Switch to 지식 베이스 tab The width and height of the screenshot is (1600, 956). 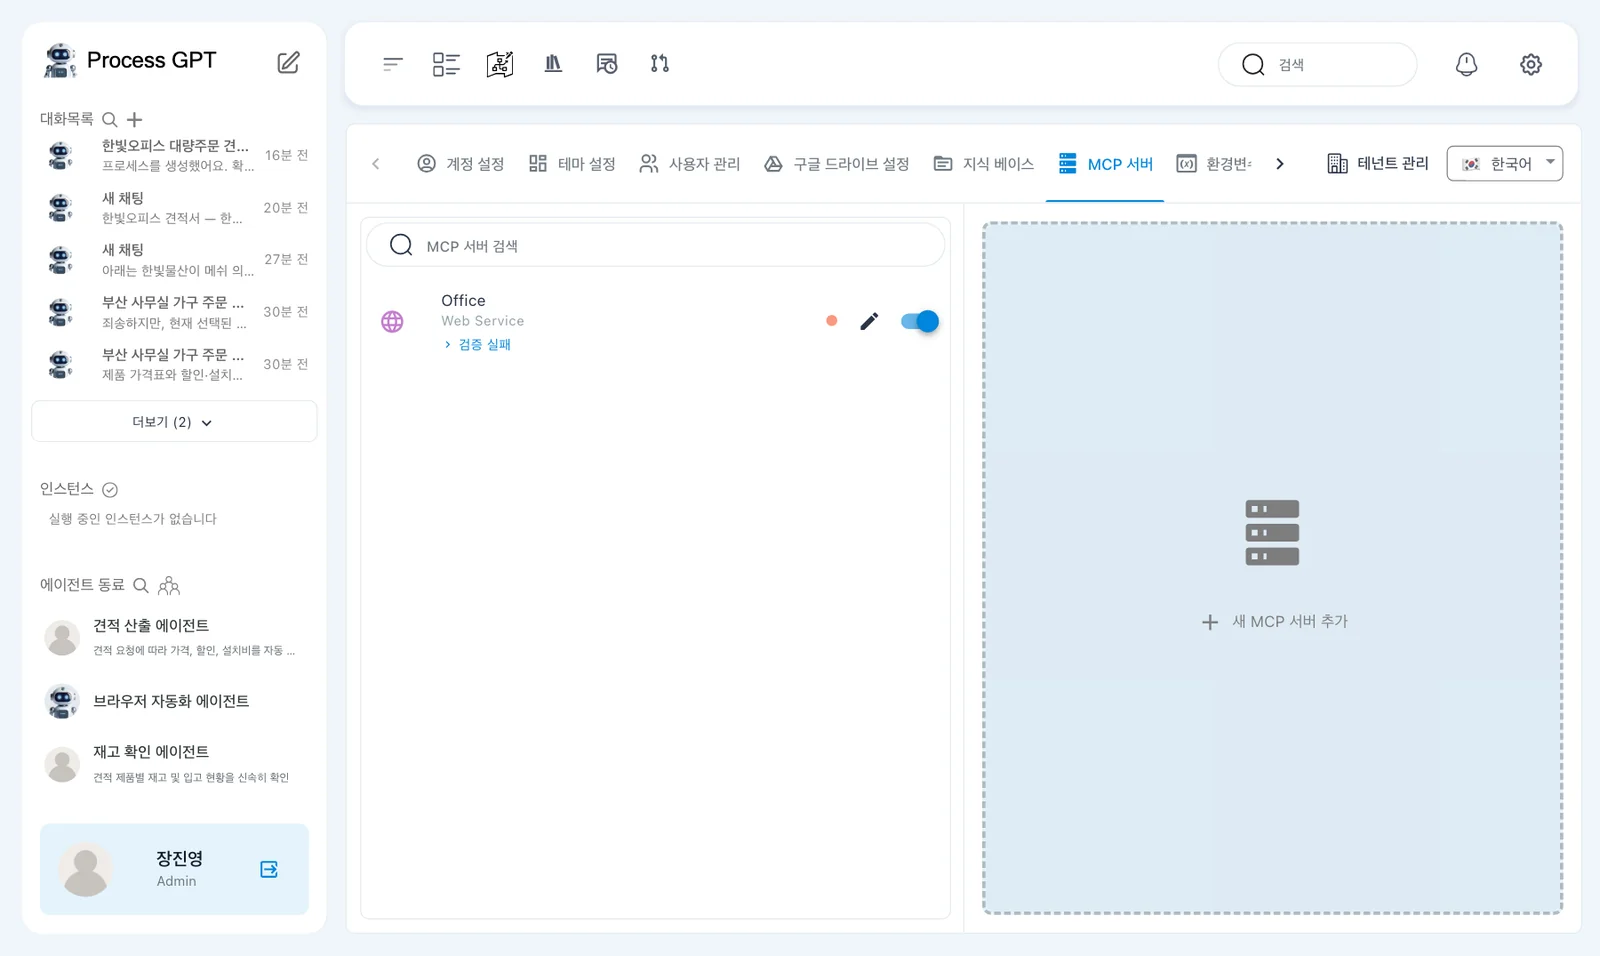tap(984, 164)
